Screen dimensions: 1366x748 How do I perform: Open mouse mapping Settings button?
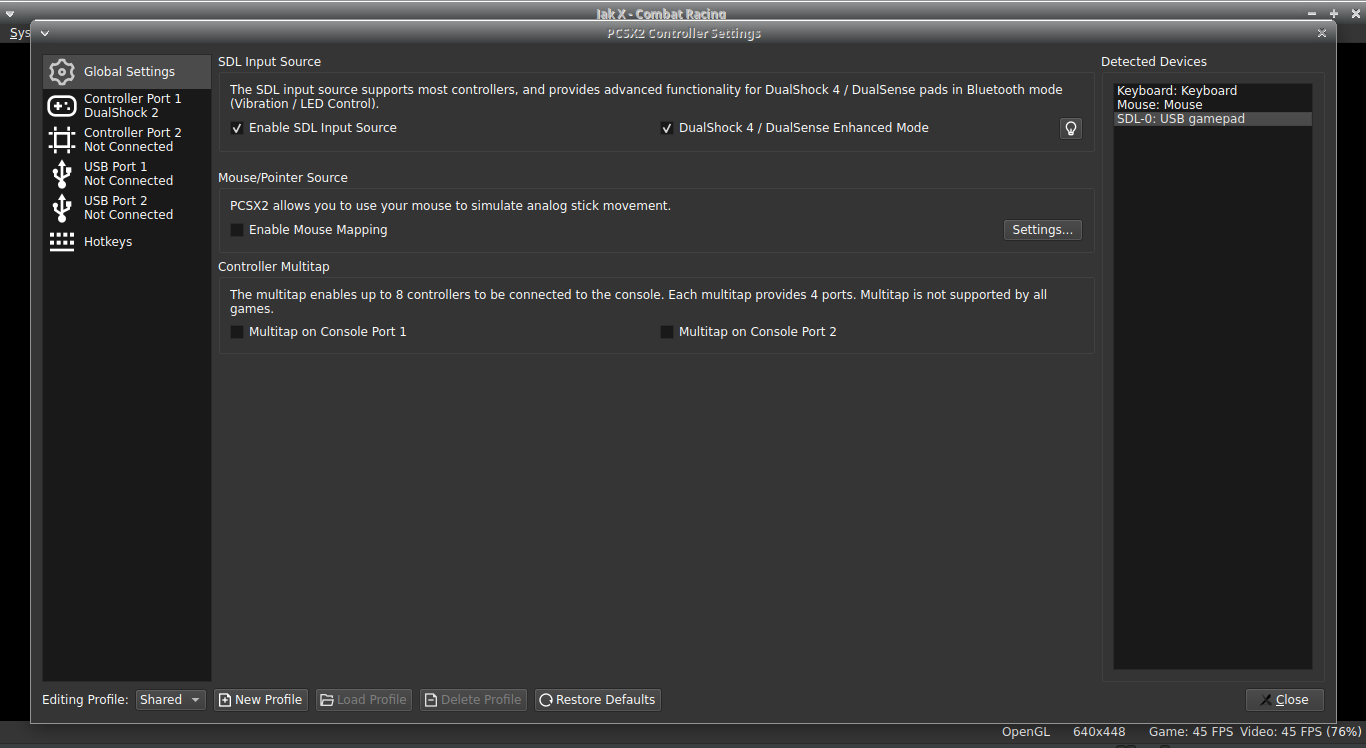coord(1042,229)
